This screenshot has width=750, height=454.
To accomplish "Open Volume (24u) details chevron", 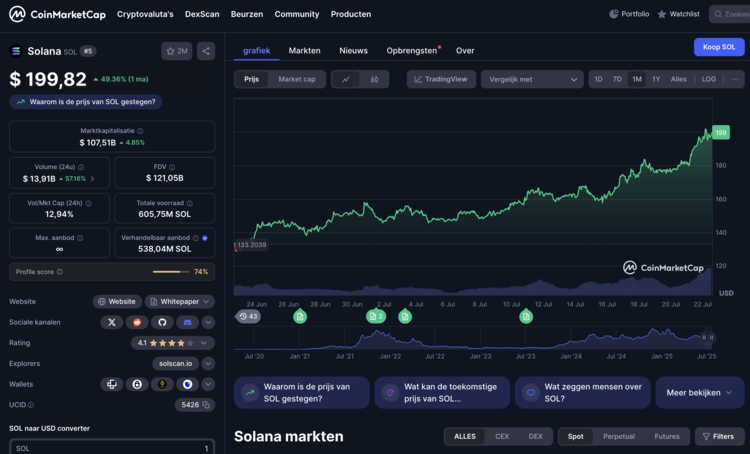I will (x=92, y=179).
